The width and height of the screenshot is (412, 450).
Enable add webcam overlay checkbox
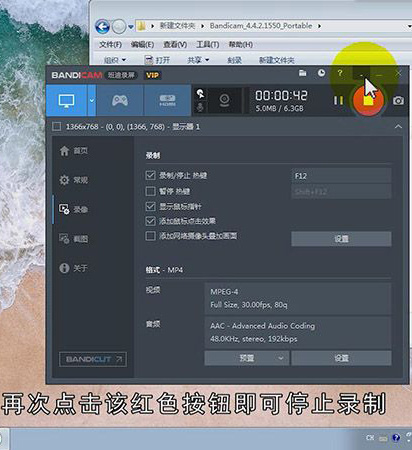(x=150, y=236)
